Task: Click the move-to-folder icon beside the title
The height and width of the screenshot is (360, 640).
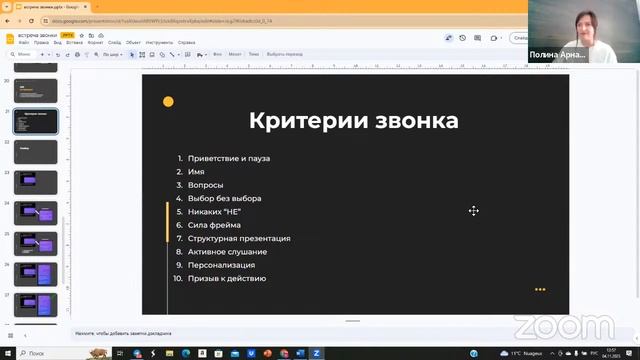Action: (91, 36)
